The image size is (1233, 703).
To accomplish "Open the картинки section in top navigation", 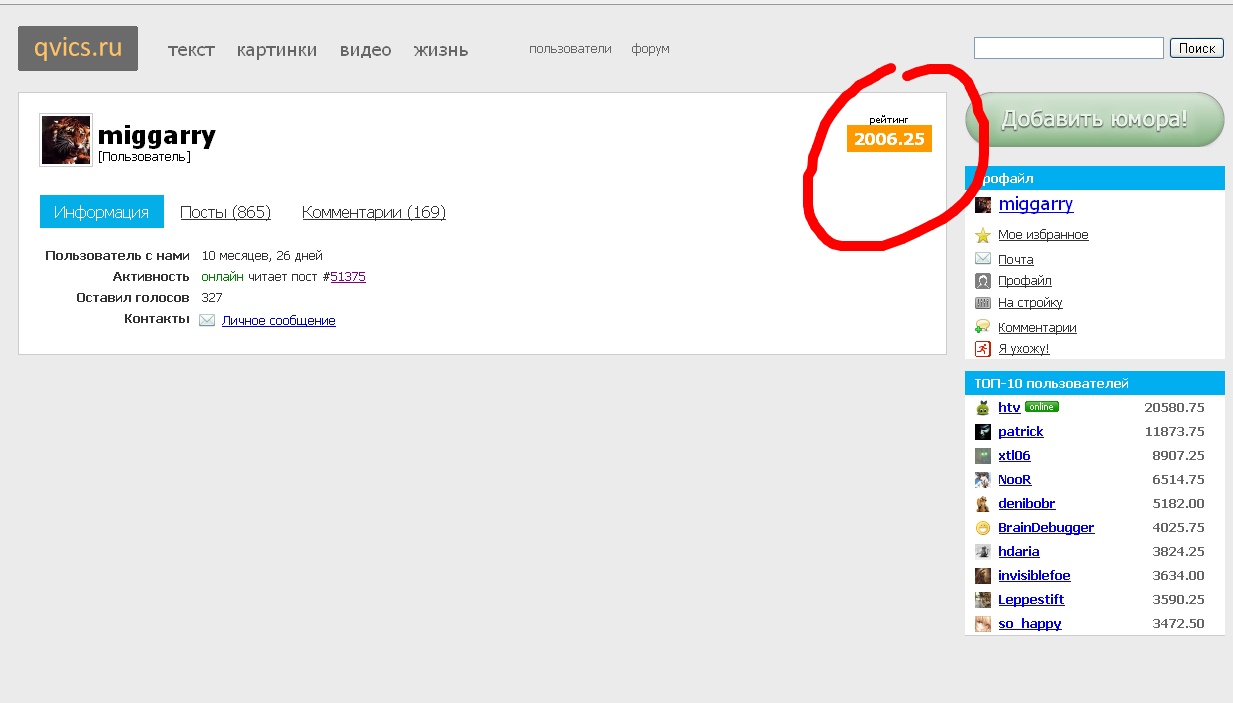I will click(x=277, y=50).
